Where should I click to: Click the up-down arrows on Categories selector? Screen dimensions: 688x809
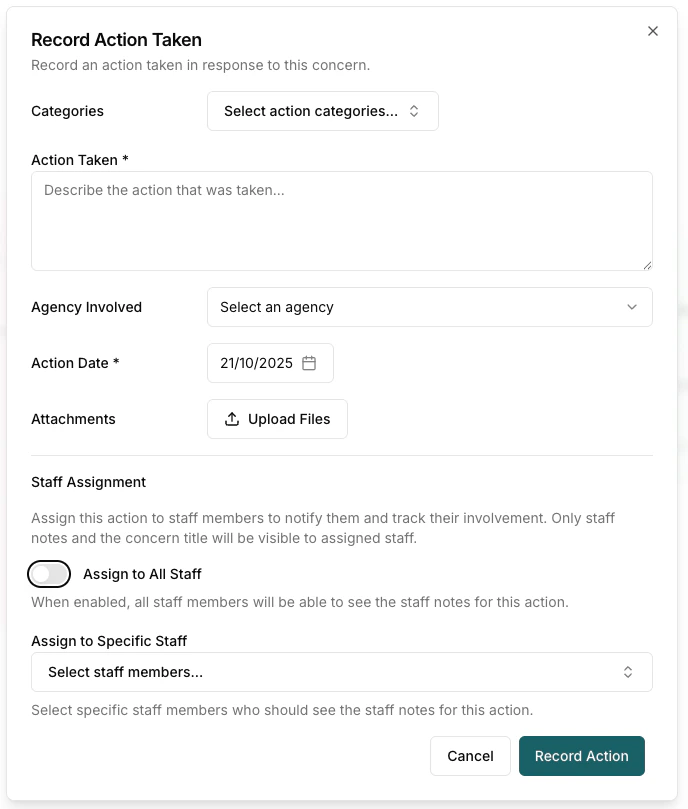[x=414, y=111]
